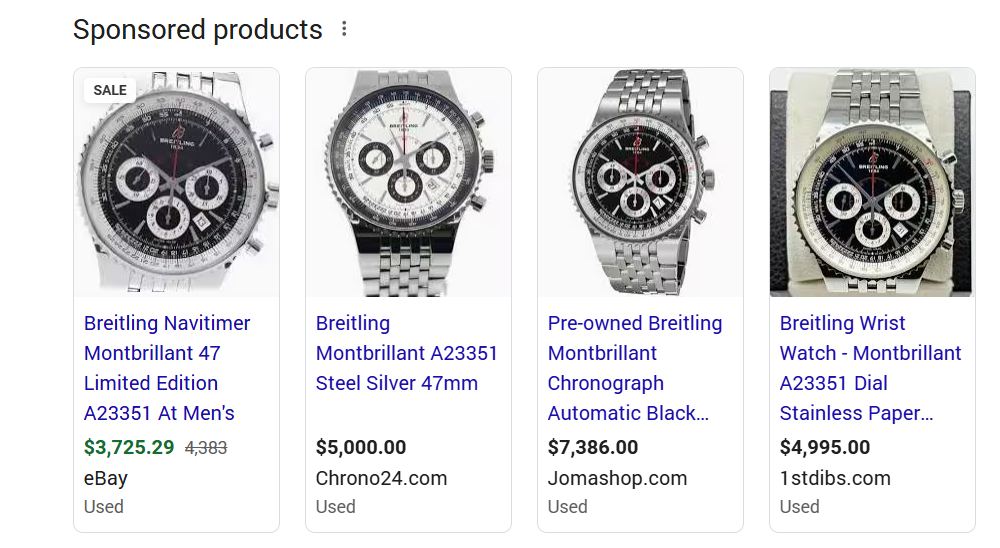Click the crossed-out 4,383 original price

point(206,448)
